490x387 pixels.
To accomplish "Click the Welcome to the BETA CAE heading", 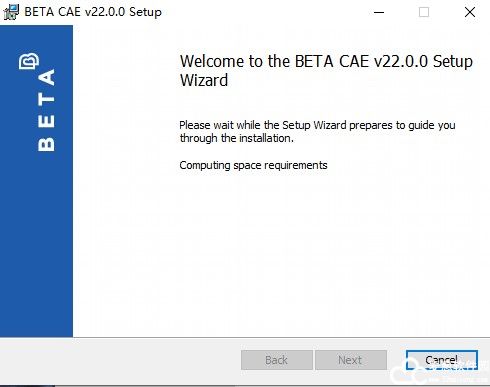I will click(x=326, y=62).
